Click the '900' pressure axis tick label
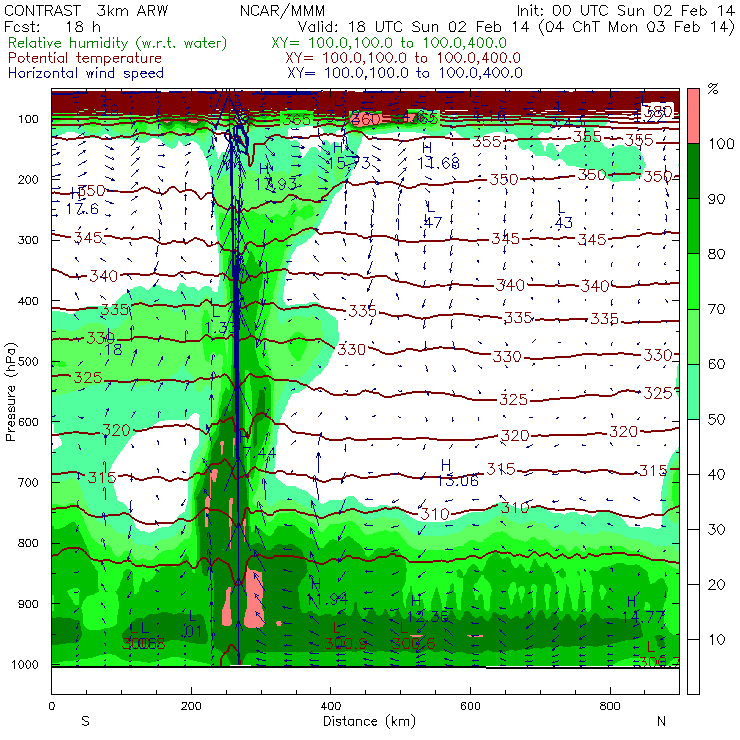740x740 pixels. click(x=29, y=604)
